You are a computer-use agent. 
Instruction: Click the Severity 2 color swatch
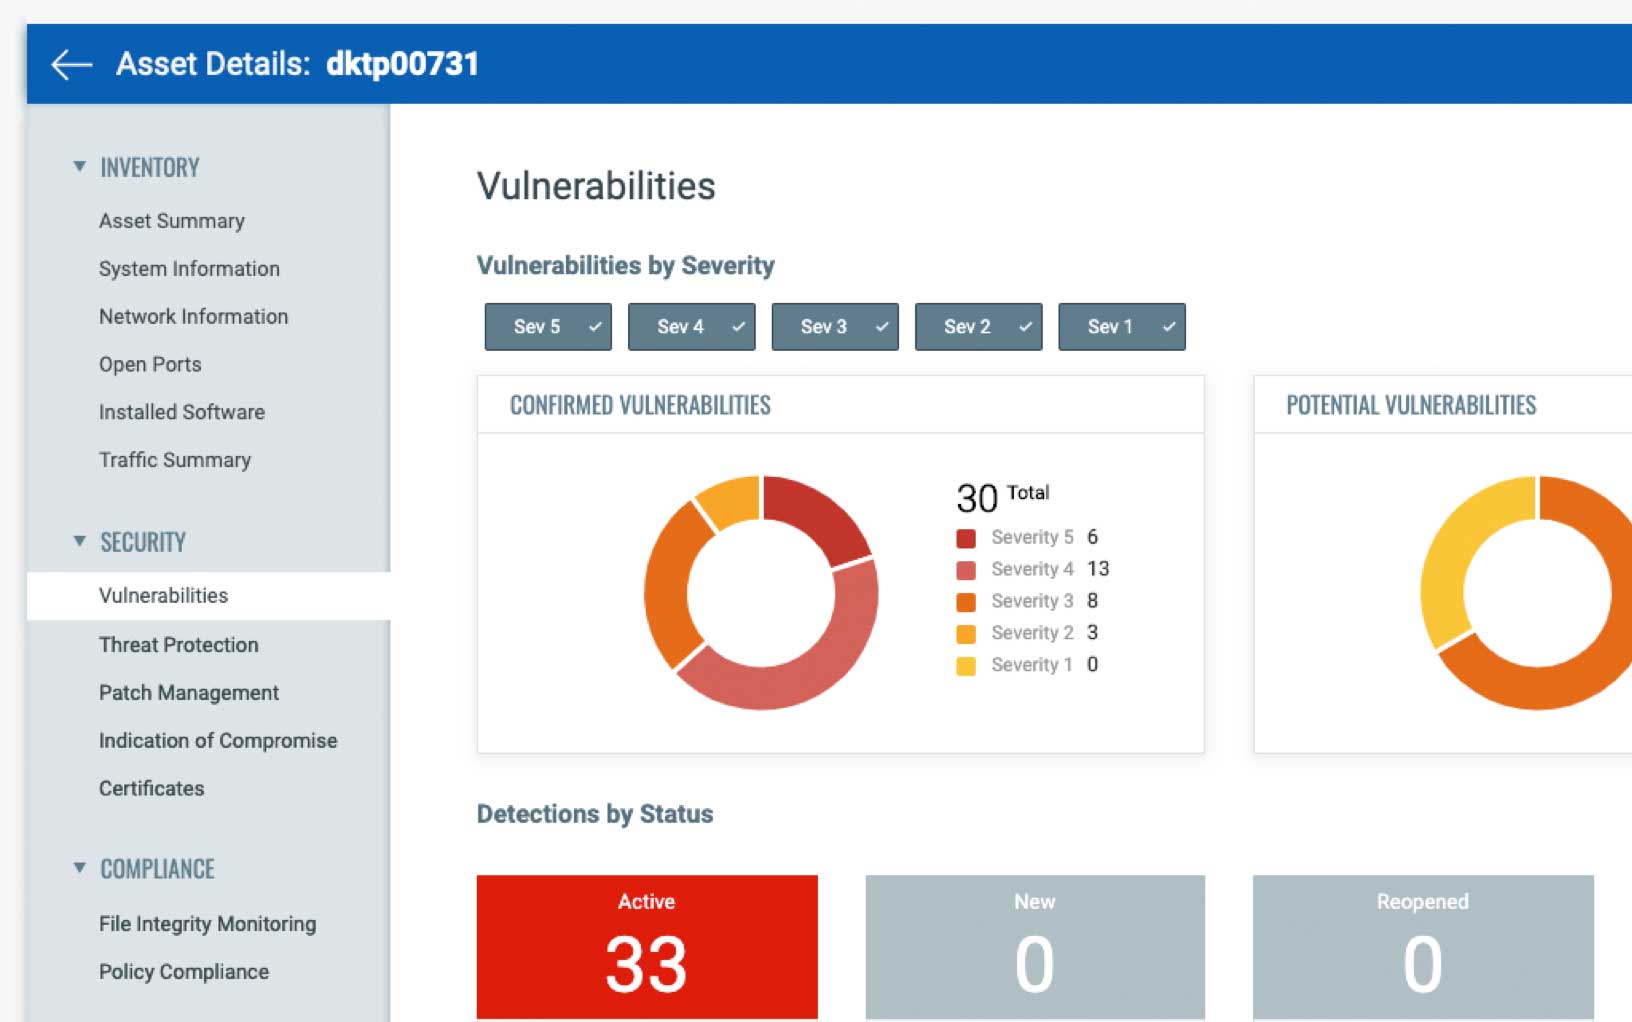(965, 633)
